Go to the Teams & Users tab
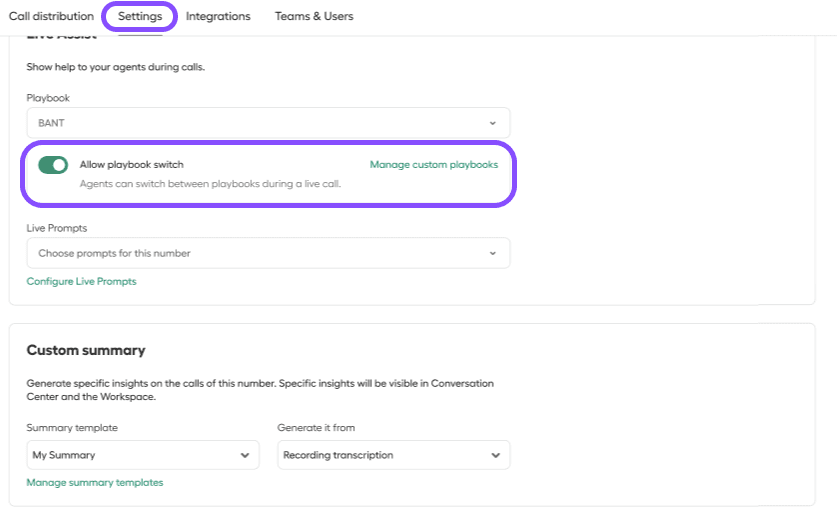Image resolution: width=837 pixels, height=524 pixels. 313,16
